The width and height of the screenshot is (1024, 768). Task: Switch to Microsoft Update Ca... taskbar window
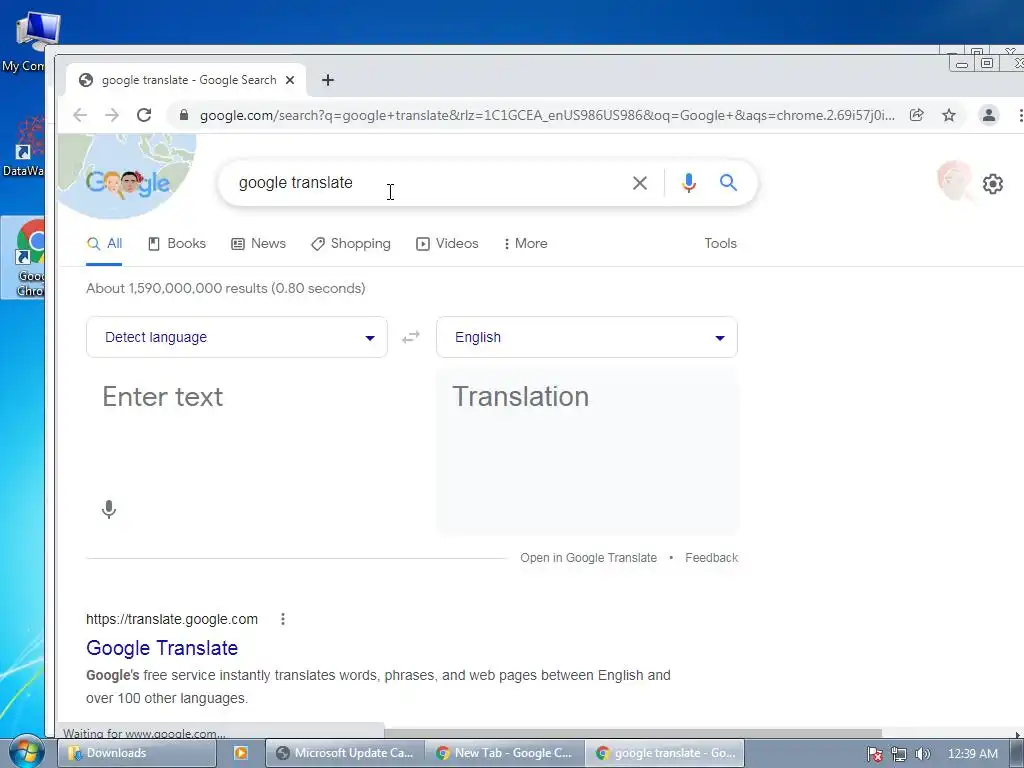(x=345, y=753)
